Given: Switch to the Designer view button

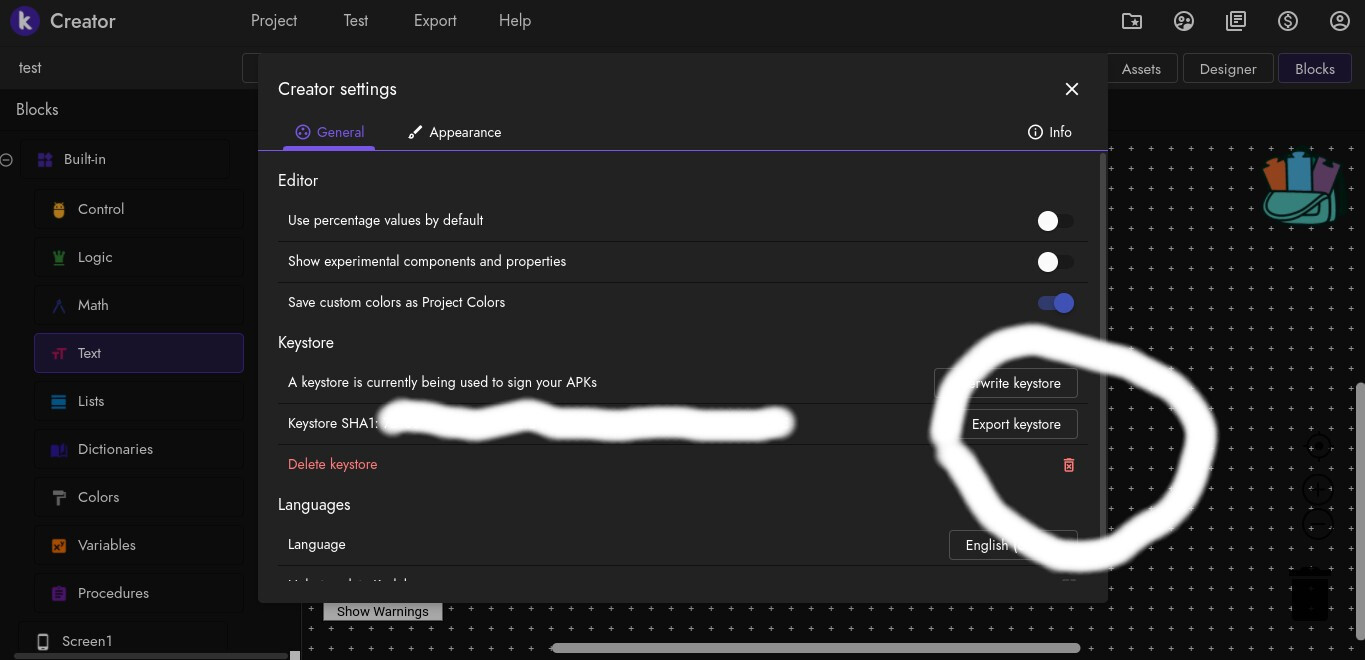Looking at the screenshot, I should pos(1228,68).
